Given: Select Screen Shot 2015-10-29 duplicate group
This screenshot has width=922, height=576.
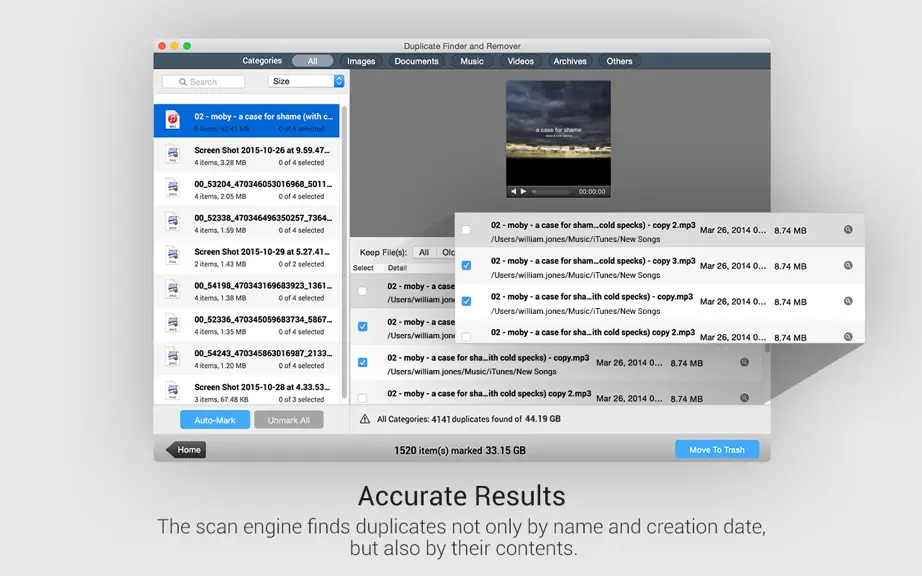Looking at the screenshot, I should coord(246,257).
